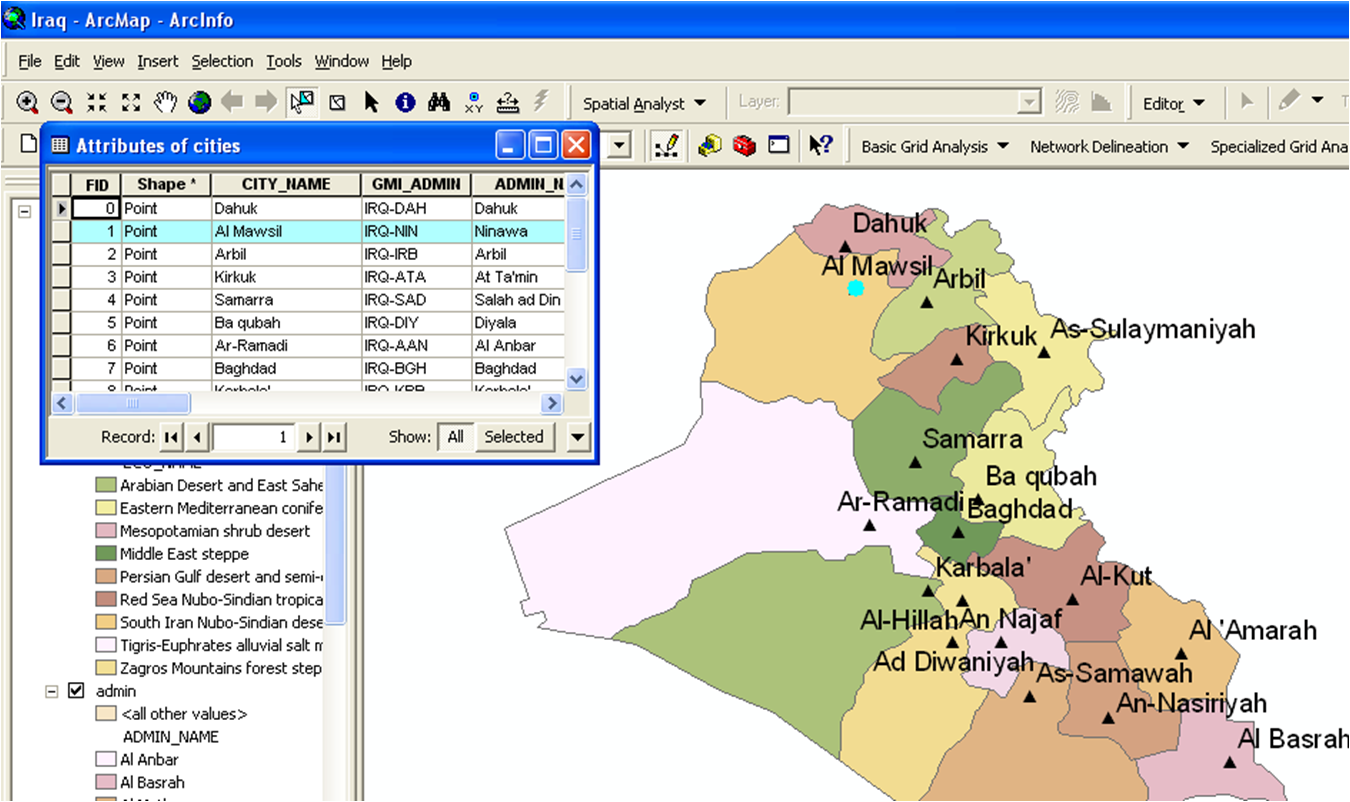Image resolution: width=1350 pixels, height=802 pixels.
Task: Click the Al Anbar legend color swatch
Action: click(105, 760)
